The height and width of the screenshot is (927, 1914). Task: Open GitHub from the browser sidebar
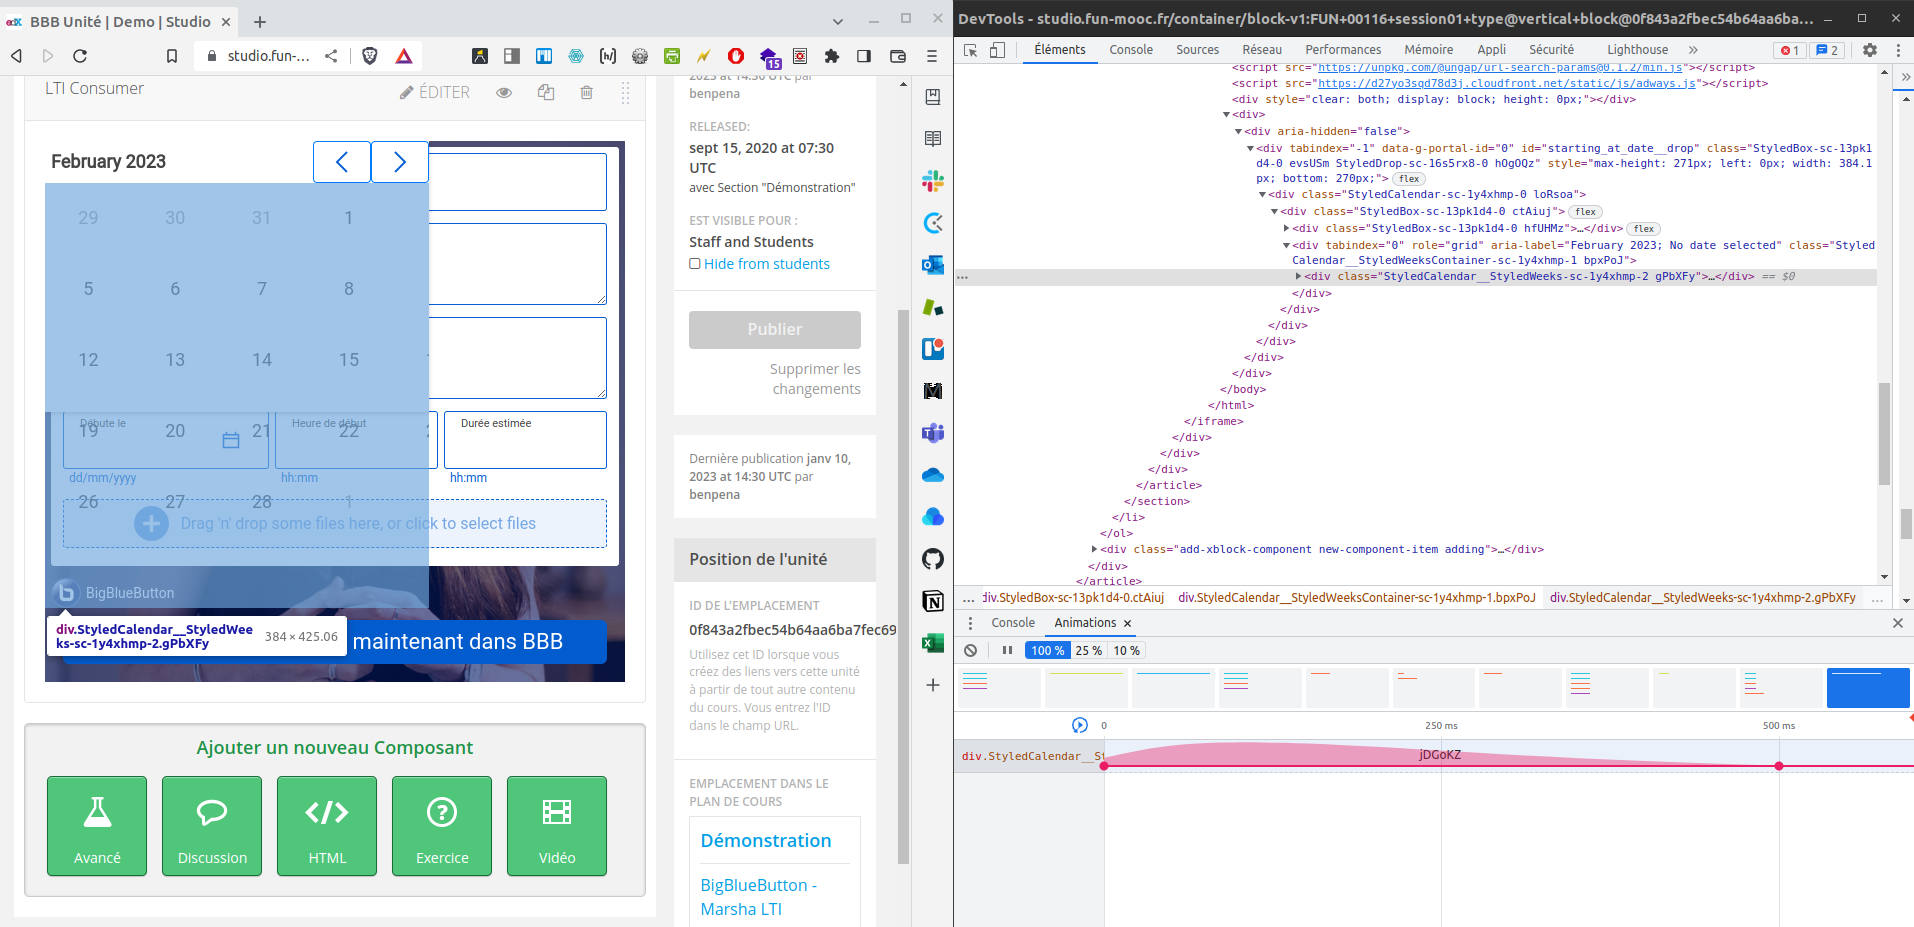tap(933, 560)
